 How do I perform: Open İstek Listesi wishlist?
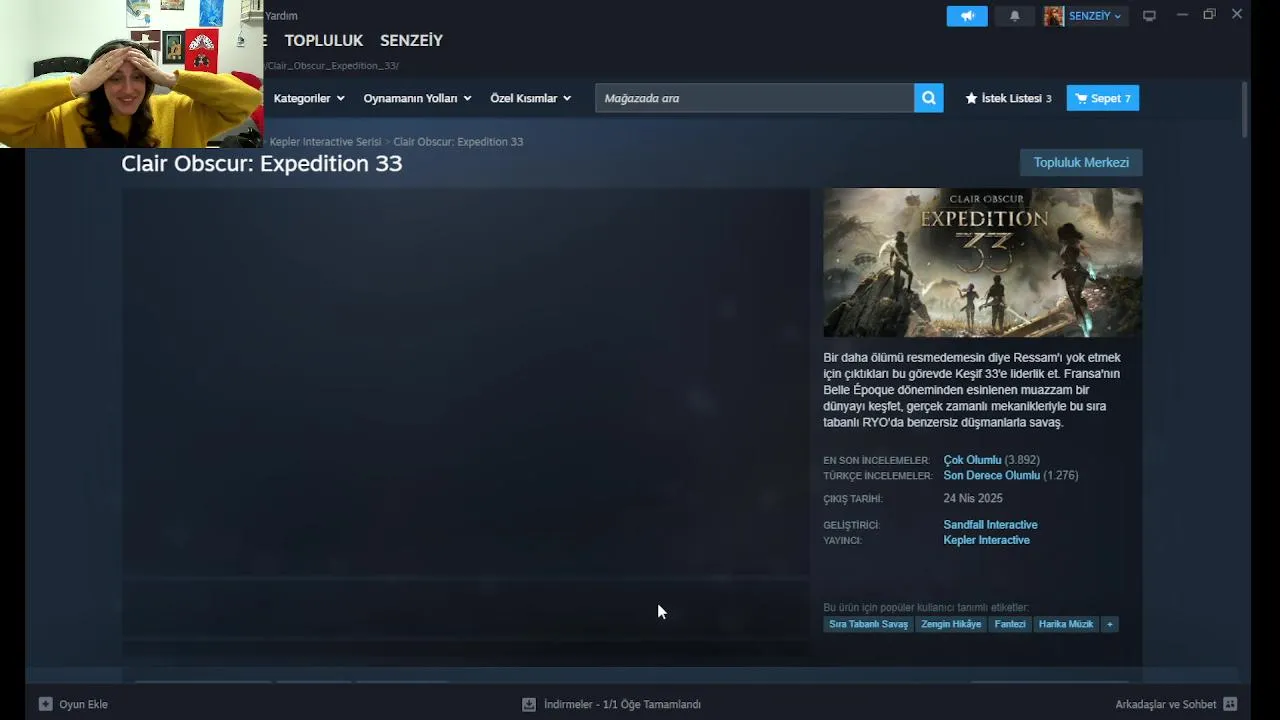pos(1008,98)
